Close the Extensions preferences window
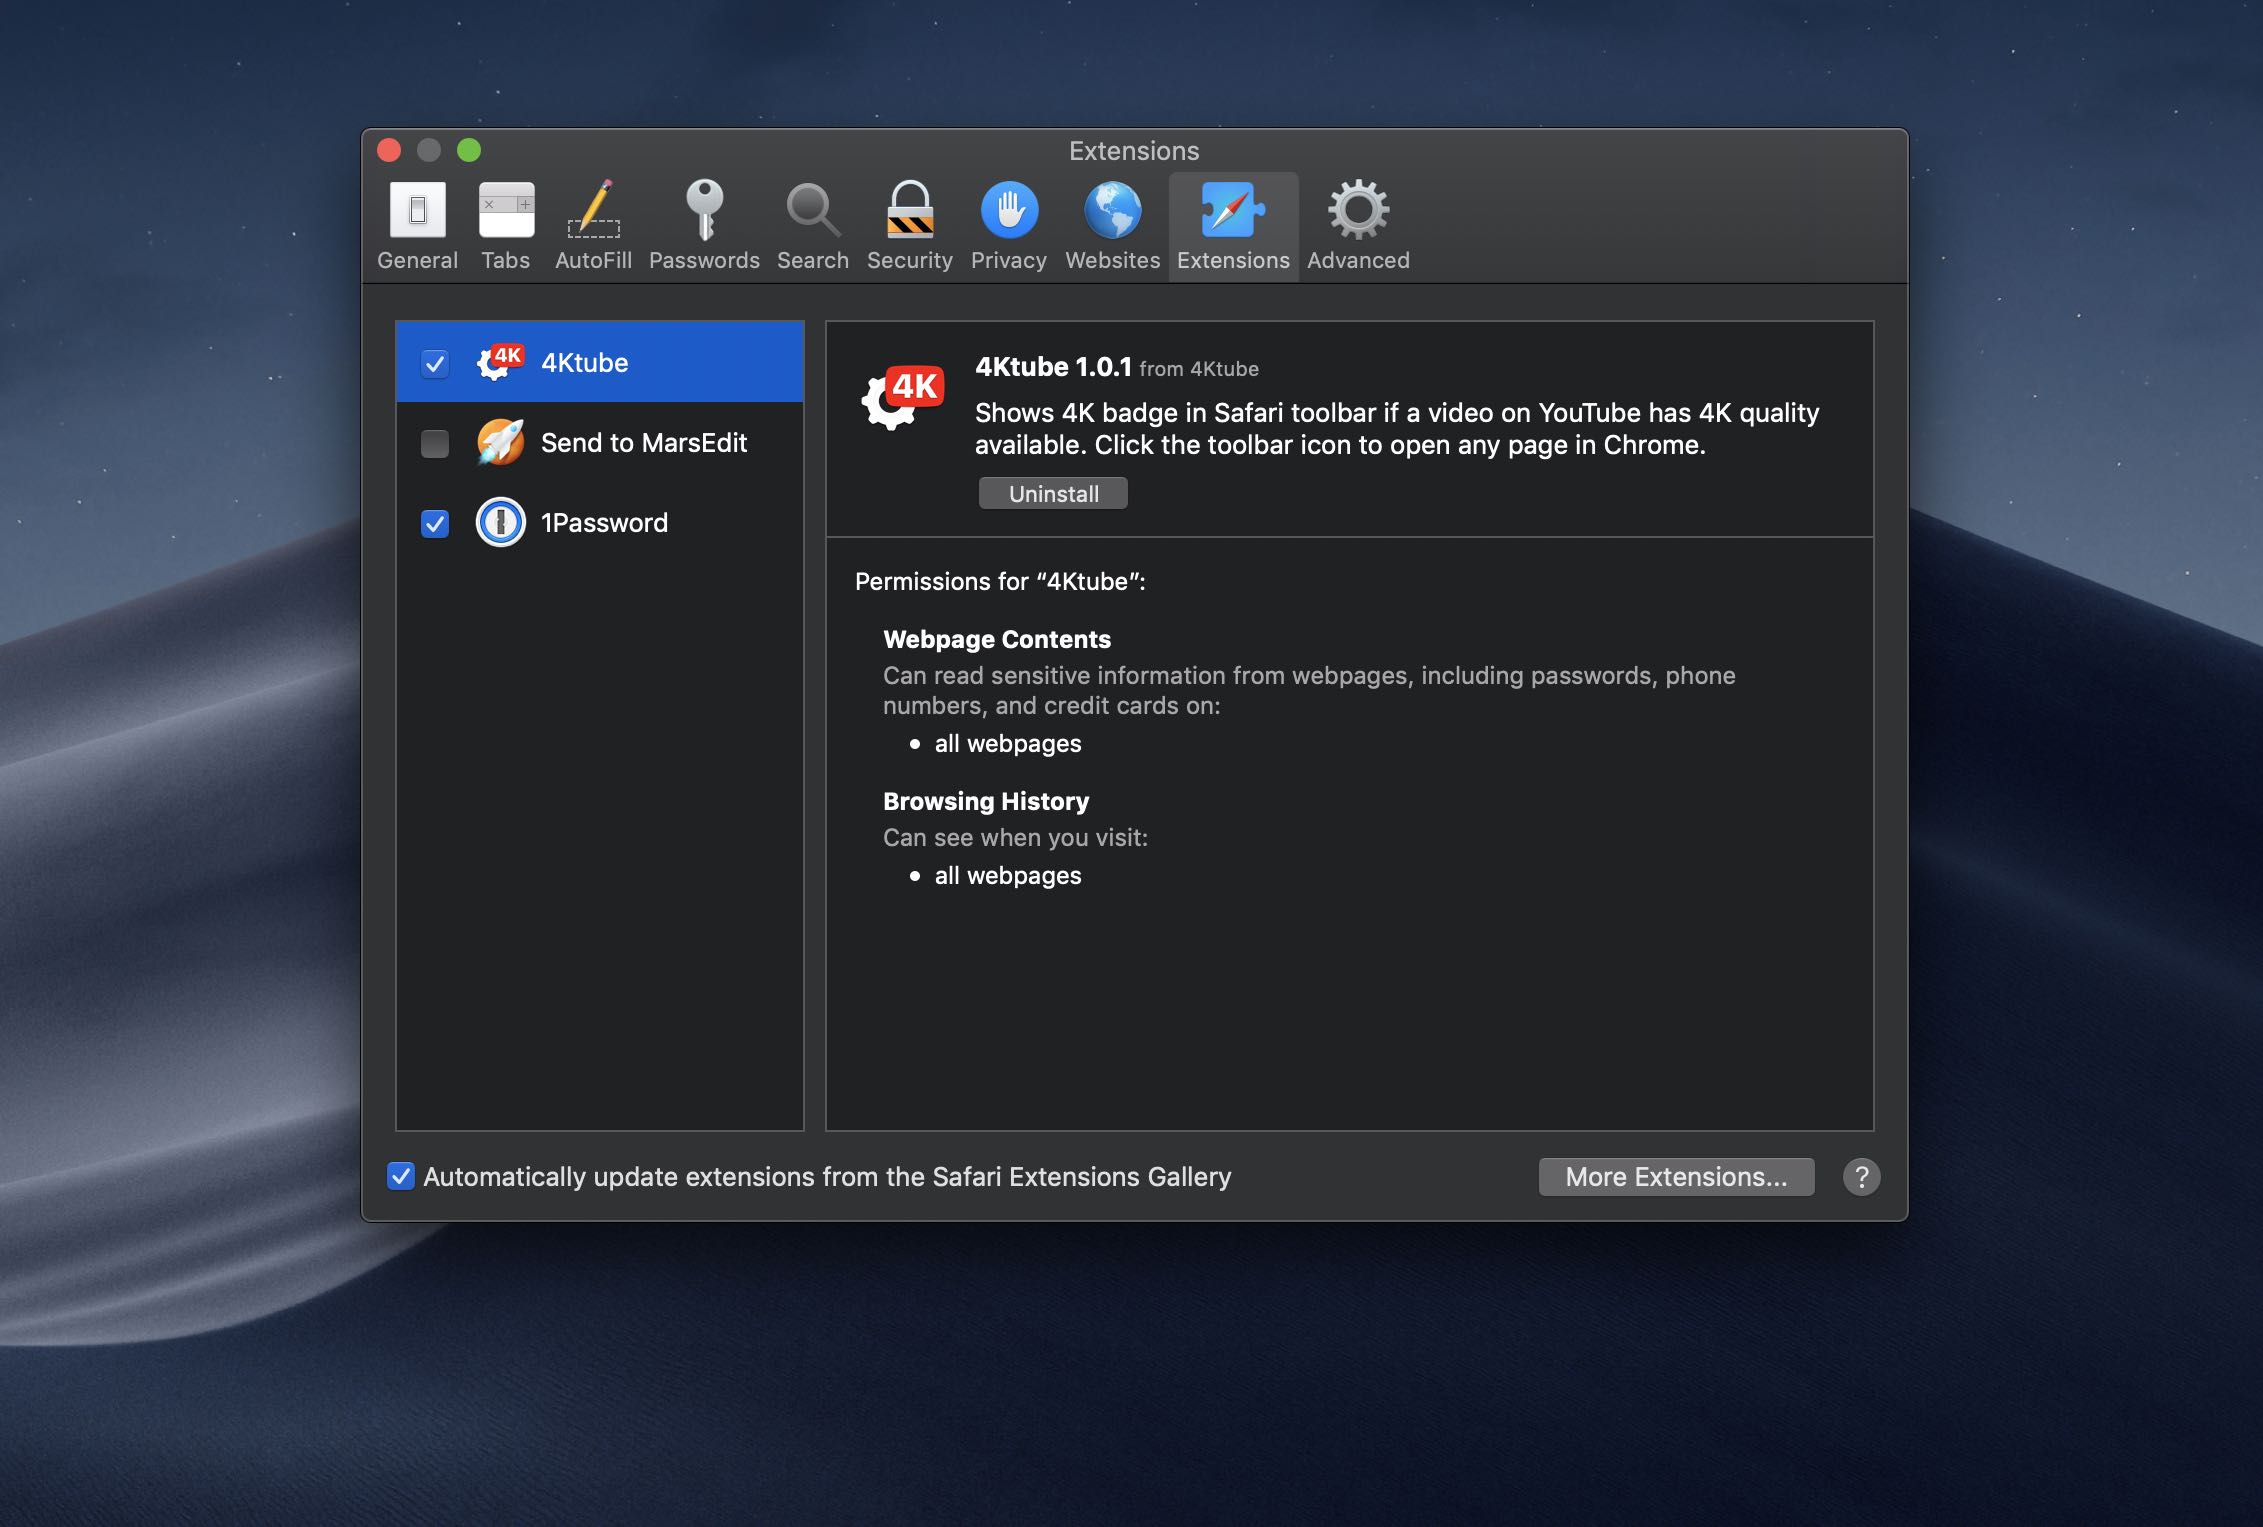Image resolution: width=2263 pixels, height=1527 pixels. [389, 150]
